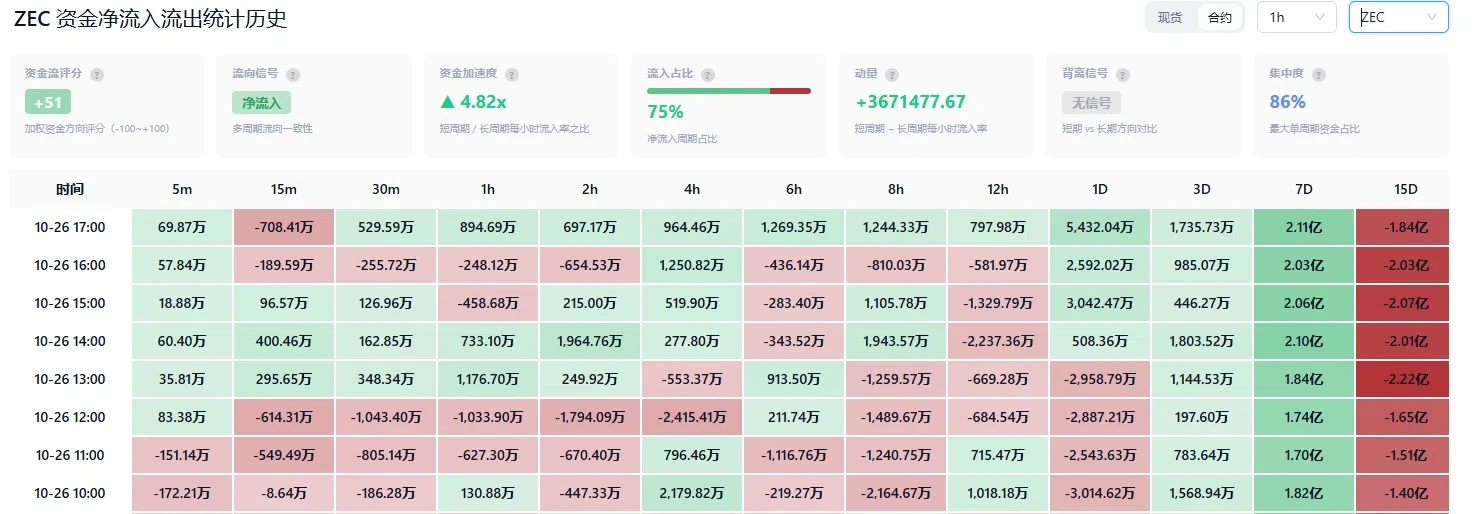Click the 10-26 12:00 row time
1474x514 pixels.
coord(70,417)
